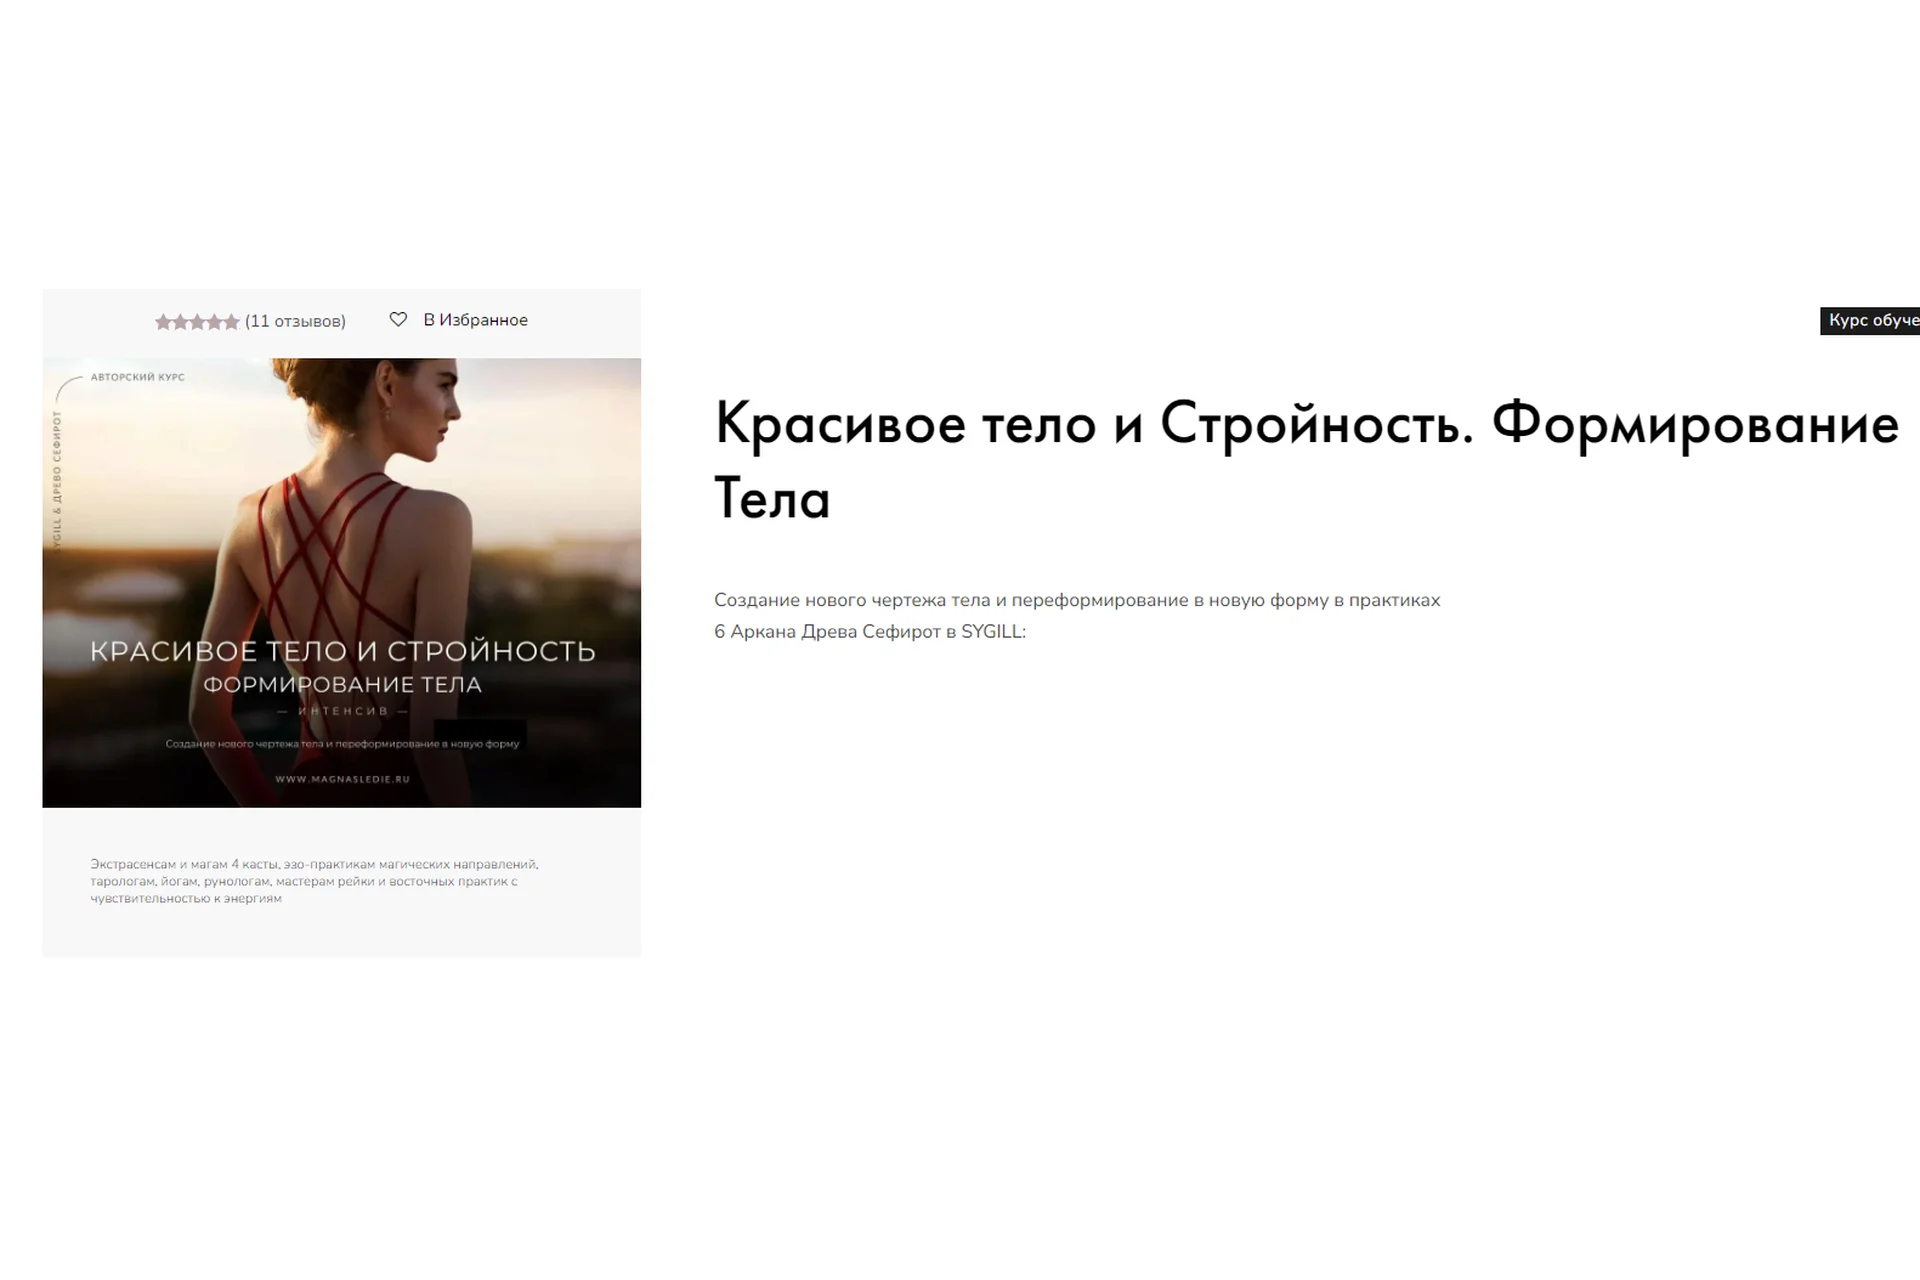Screen dimensions: 1920x1280
Task: Click vertical "SYGILL & ДРЕВО СЕФИРОТ" label on the cover
Action: click(57, 480)
